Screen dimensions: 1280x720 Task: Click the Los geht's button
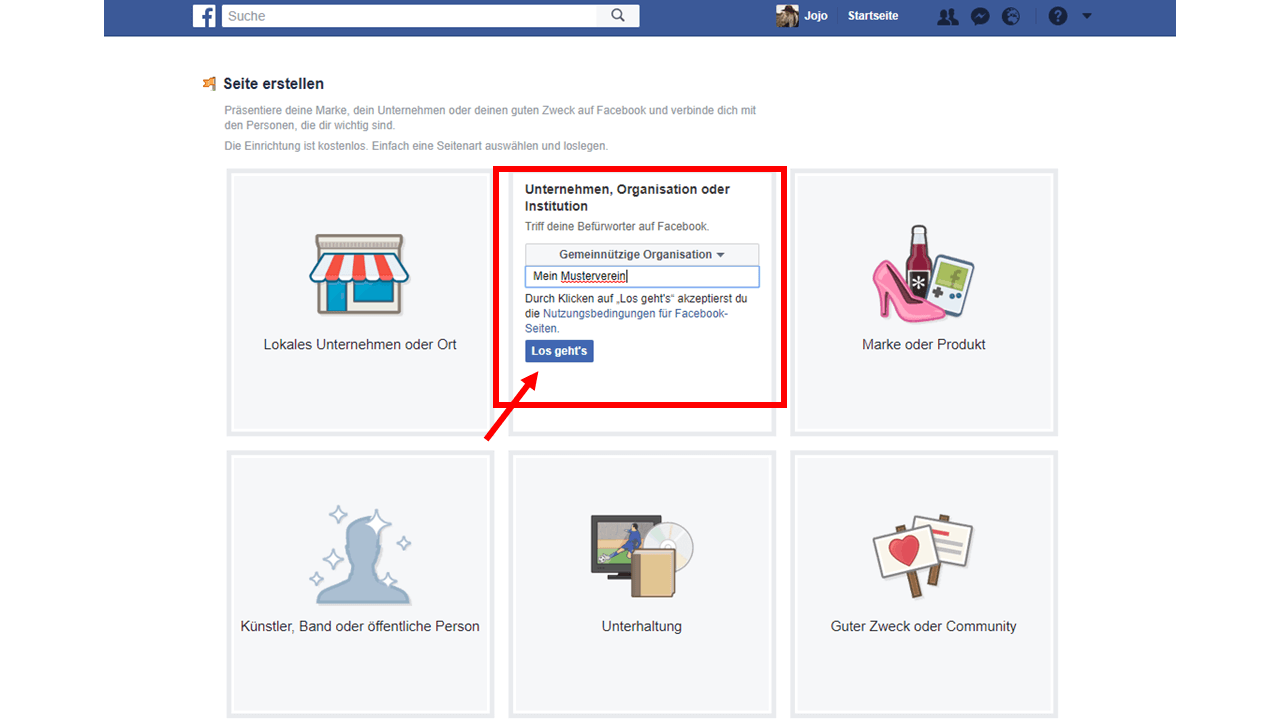point(559,351)
